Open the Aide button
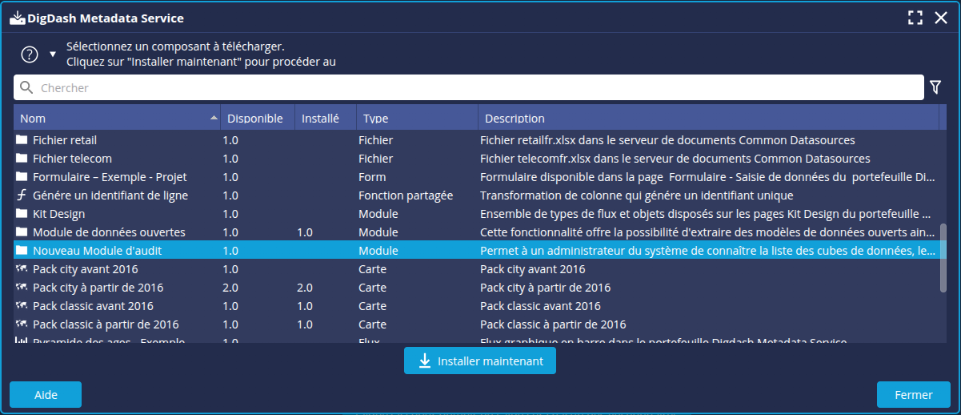Image resolution: width=961 pixels, height=415 pixels. point(46,395)
